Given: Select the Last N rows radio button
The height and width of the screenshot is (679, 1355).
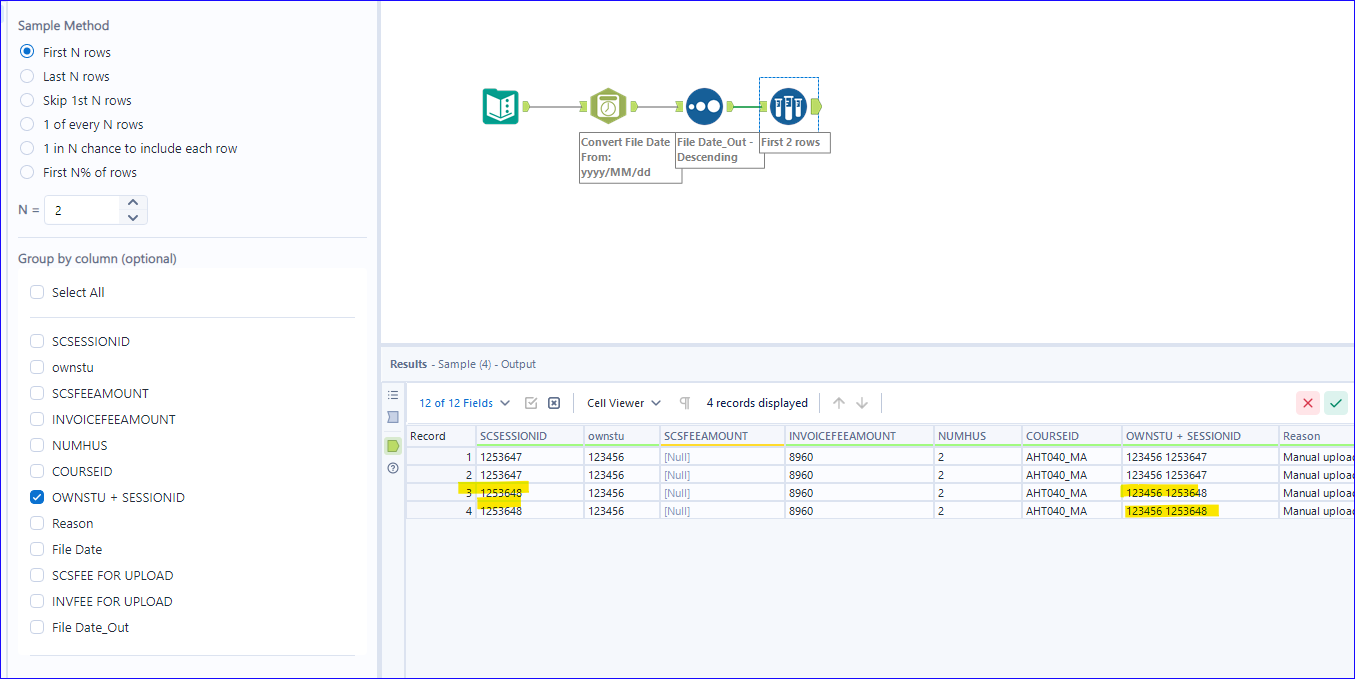Looking at the screenshot, I should point(27,76).
